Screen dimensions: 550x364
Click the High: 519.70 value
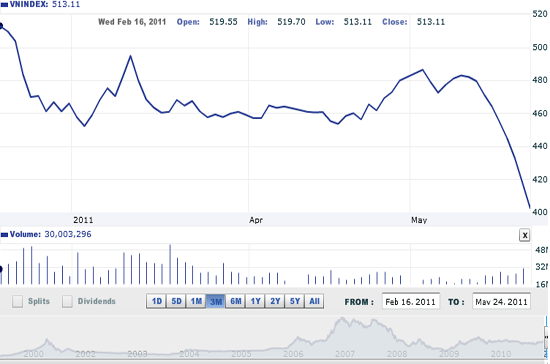click(276, 22)
